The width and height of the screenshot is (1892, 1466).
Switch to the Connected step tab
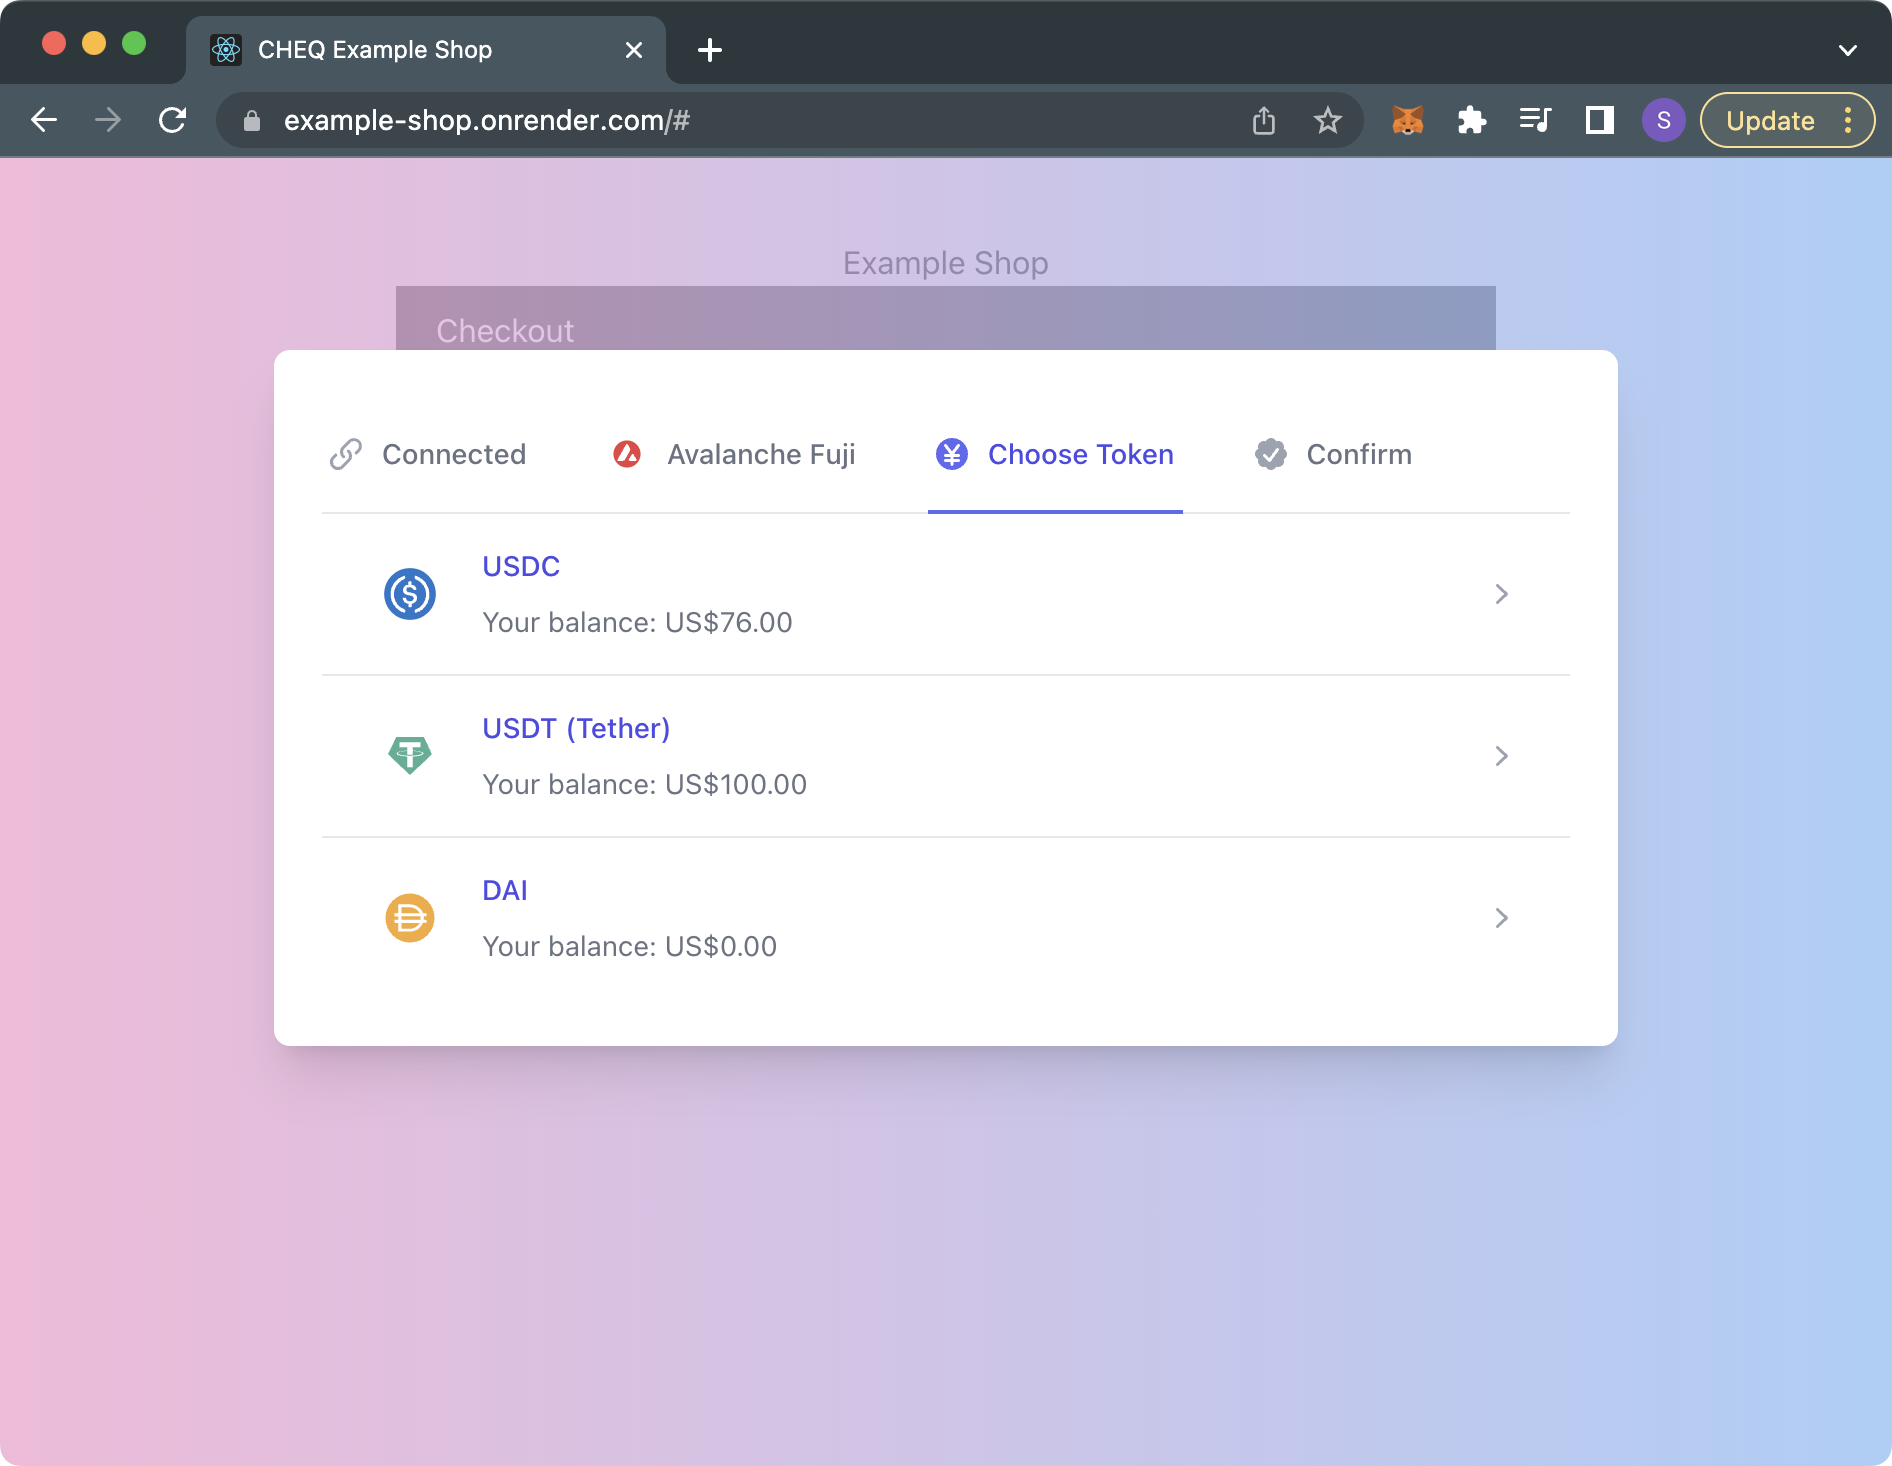(428, 455)
